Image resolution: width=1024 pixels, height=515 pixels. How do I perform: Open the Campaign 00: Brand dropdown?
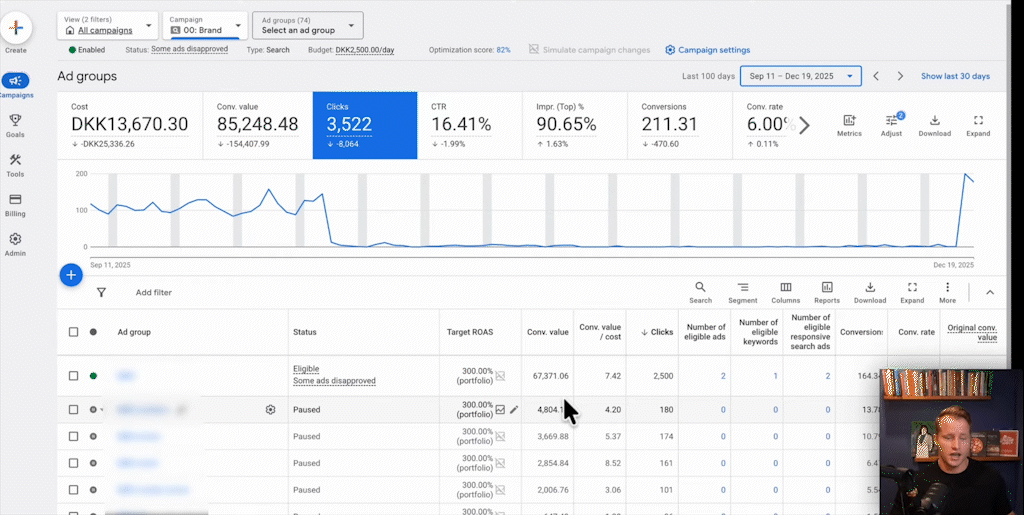click(205, 25)
